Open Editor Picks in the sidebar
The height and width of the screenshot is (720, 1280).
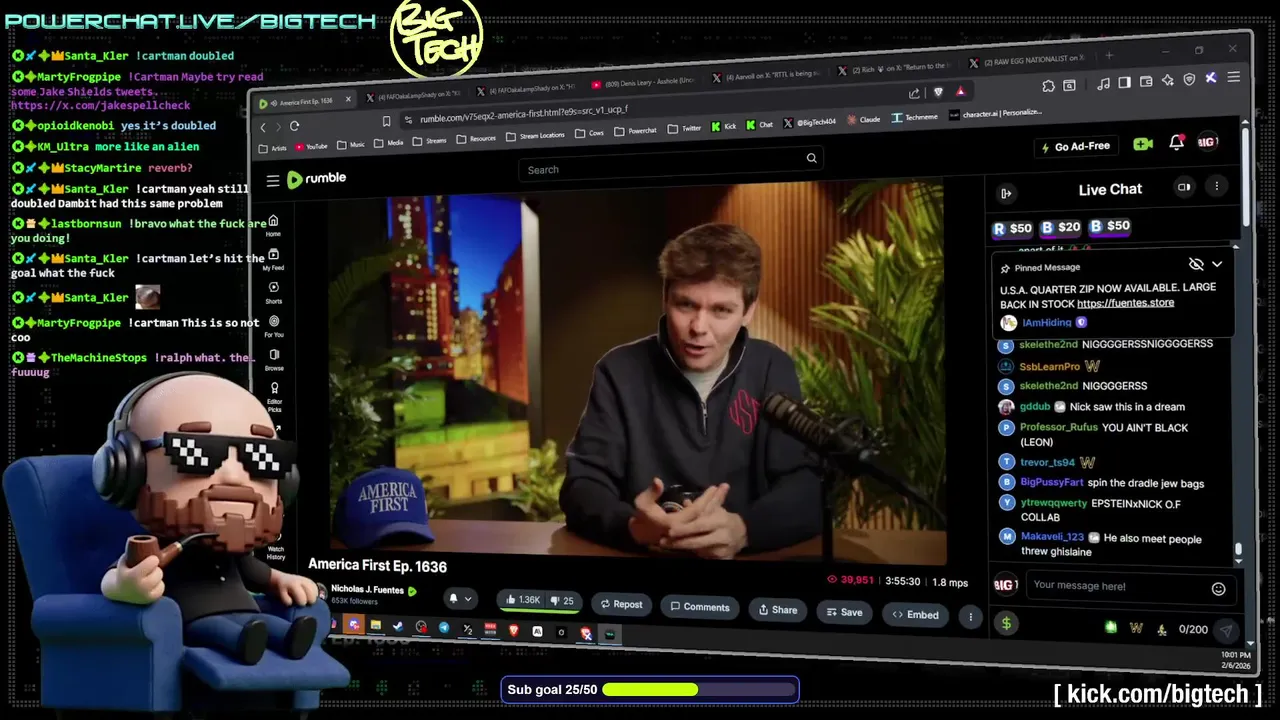point(274,397)
